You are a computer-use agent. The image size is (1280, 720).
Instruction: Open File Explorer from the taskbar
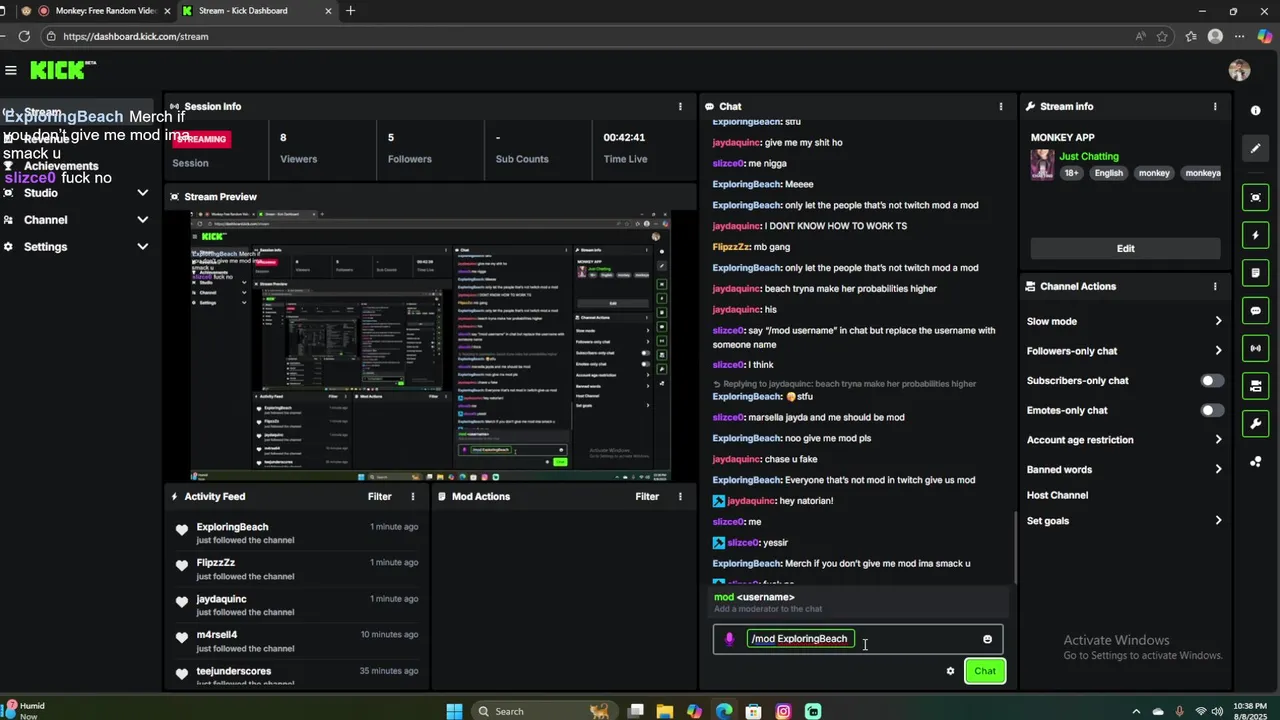665,711
